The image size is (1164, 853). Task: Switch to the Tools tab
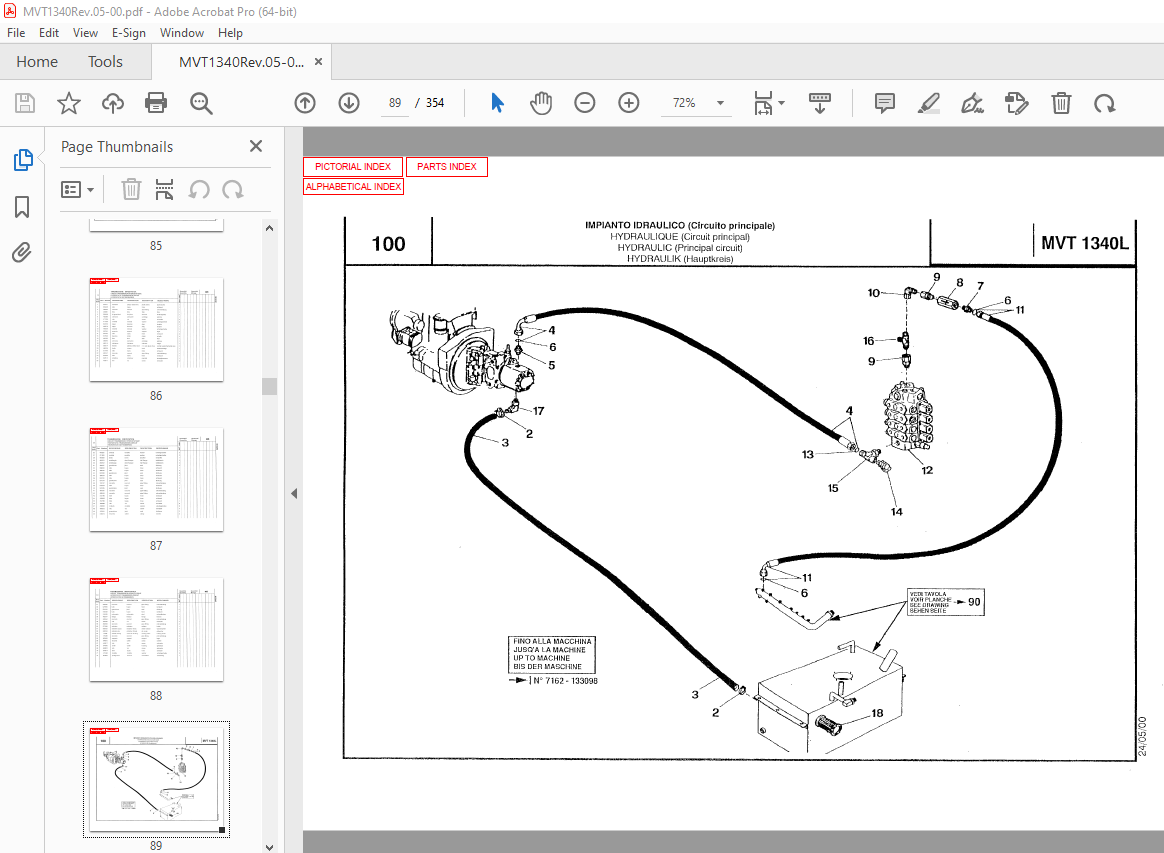(x=105, y=62)
